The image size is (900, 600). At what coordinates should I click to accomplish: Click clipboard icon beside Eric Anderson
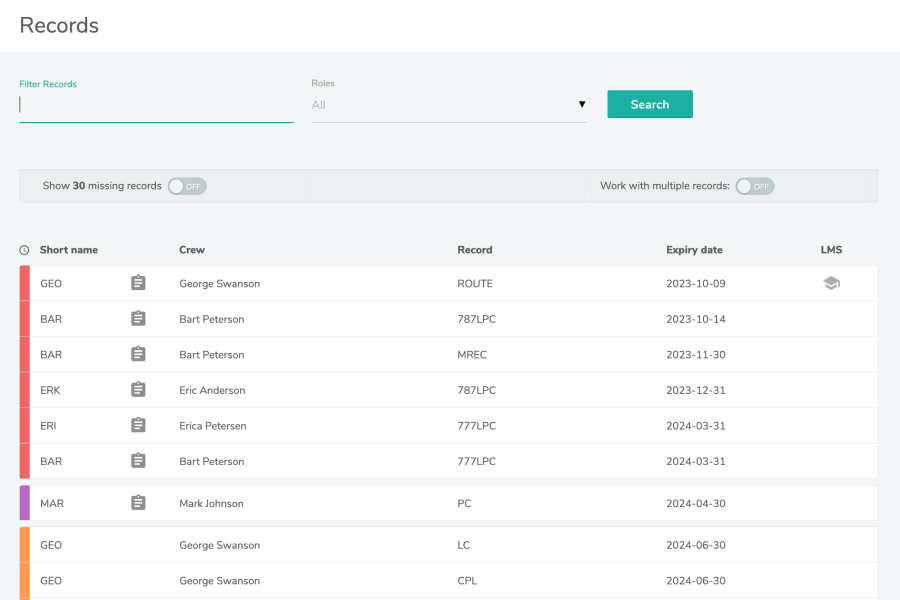click(x=138, y=390)
